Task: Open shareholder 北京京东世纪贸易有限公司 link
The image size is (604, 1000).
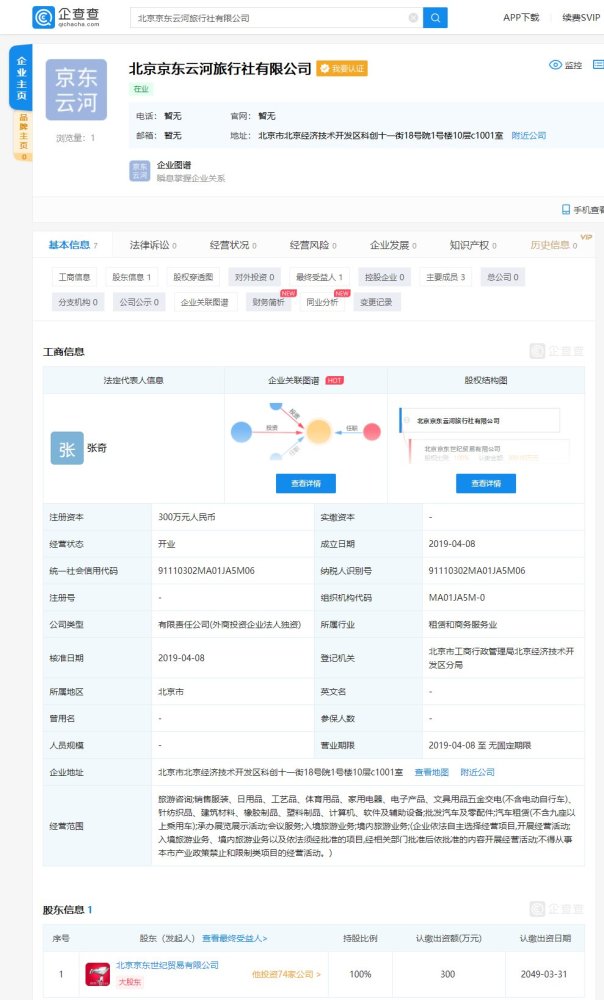Action: pyautogui.click(x=167, y=965)
